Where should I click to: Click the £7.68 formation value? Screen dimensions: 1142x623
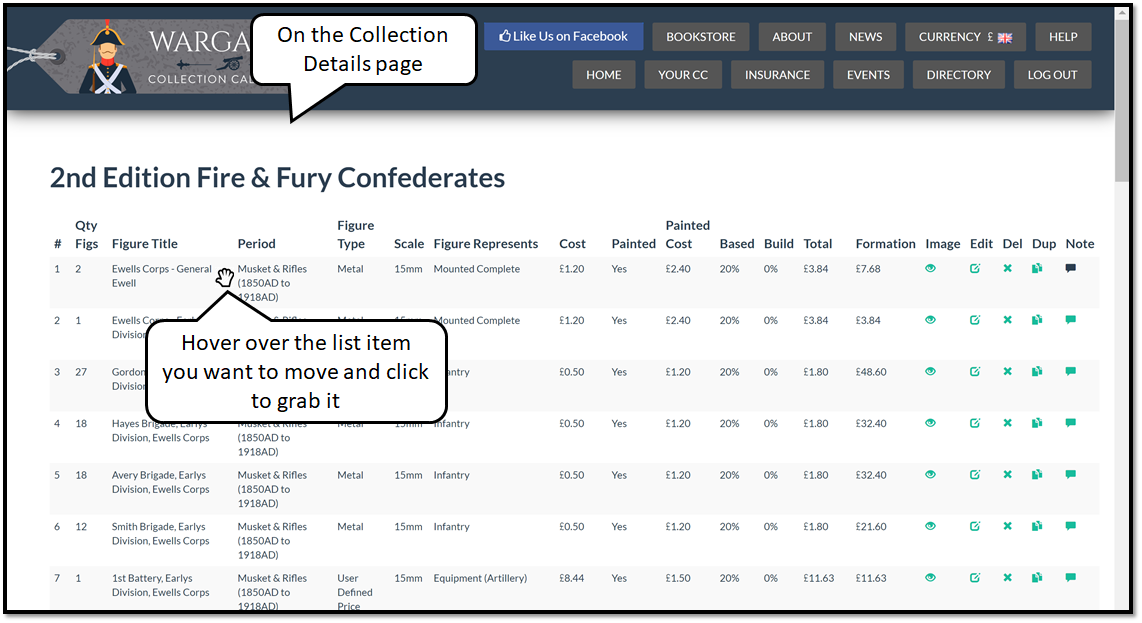point(868,268)
